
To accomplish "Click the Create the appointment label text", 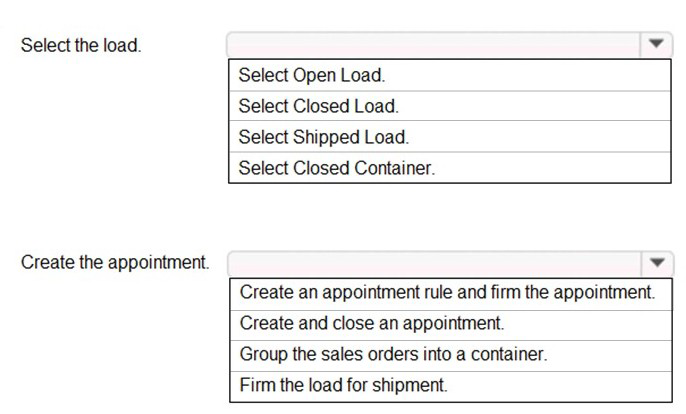I will [x=115, y=263].
